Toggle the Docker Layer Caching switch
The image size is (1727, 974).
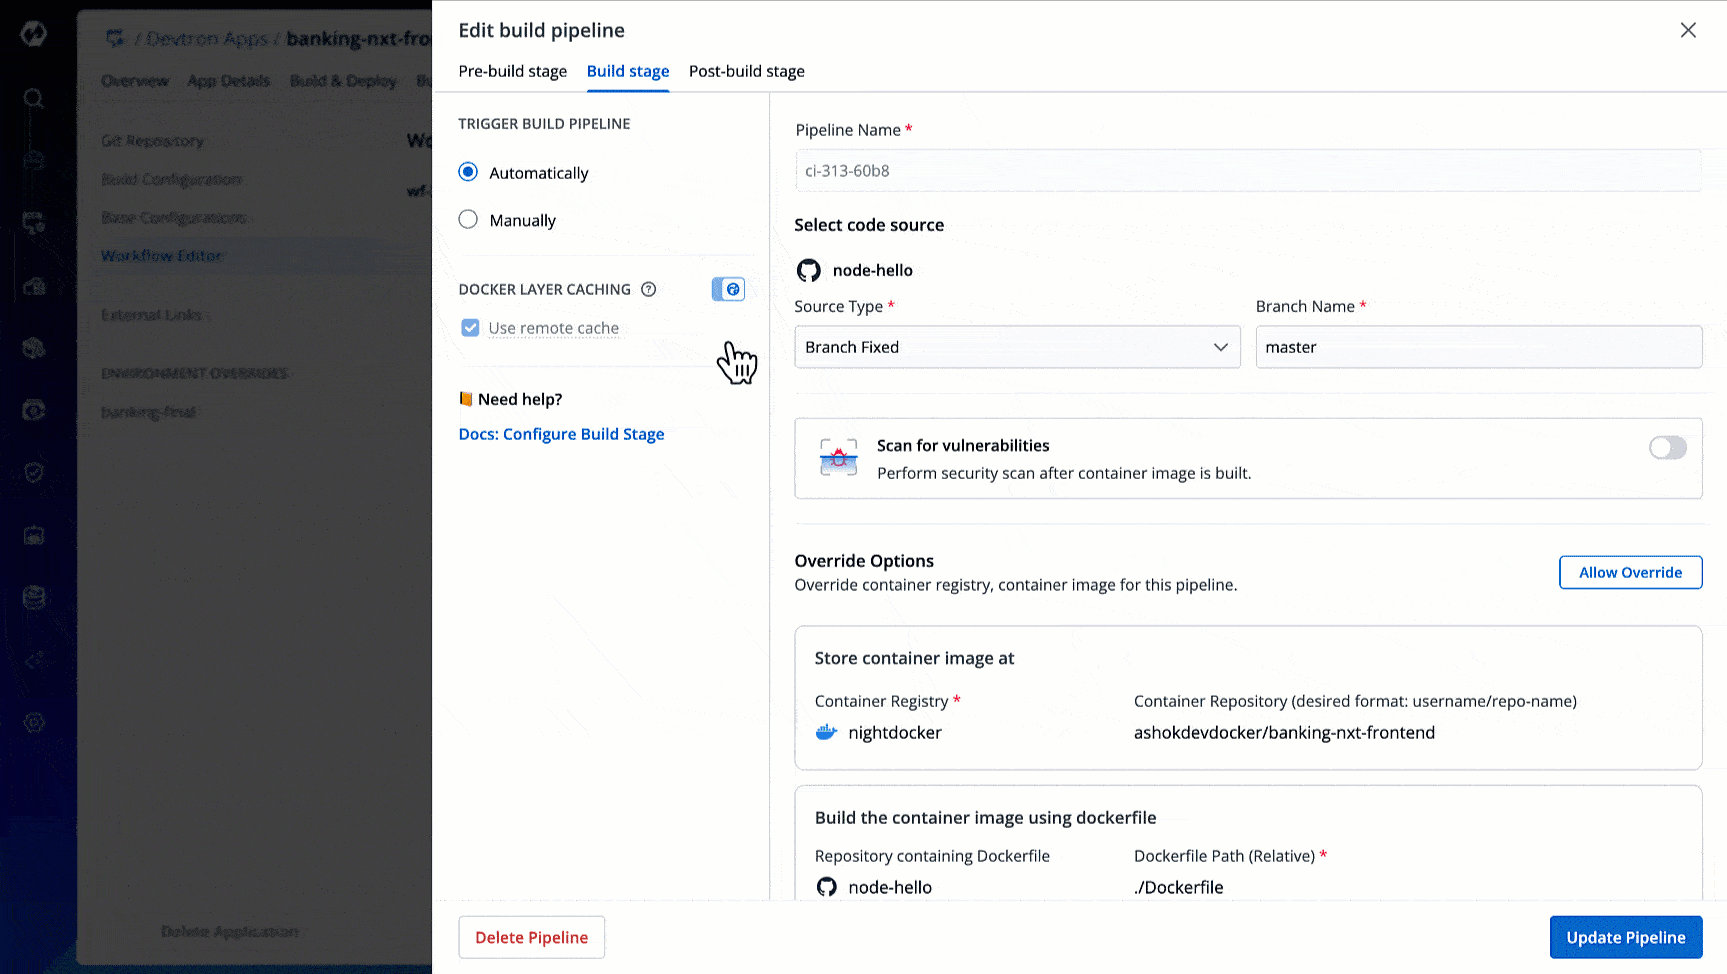pyautogui.click(x=728, y=290)
